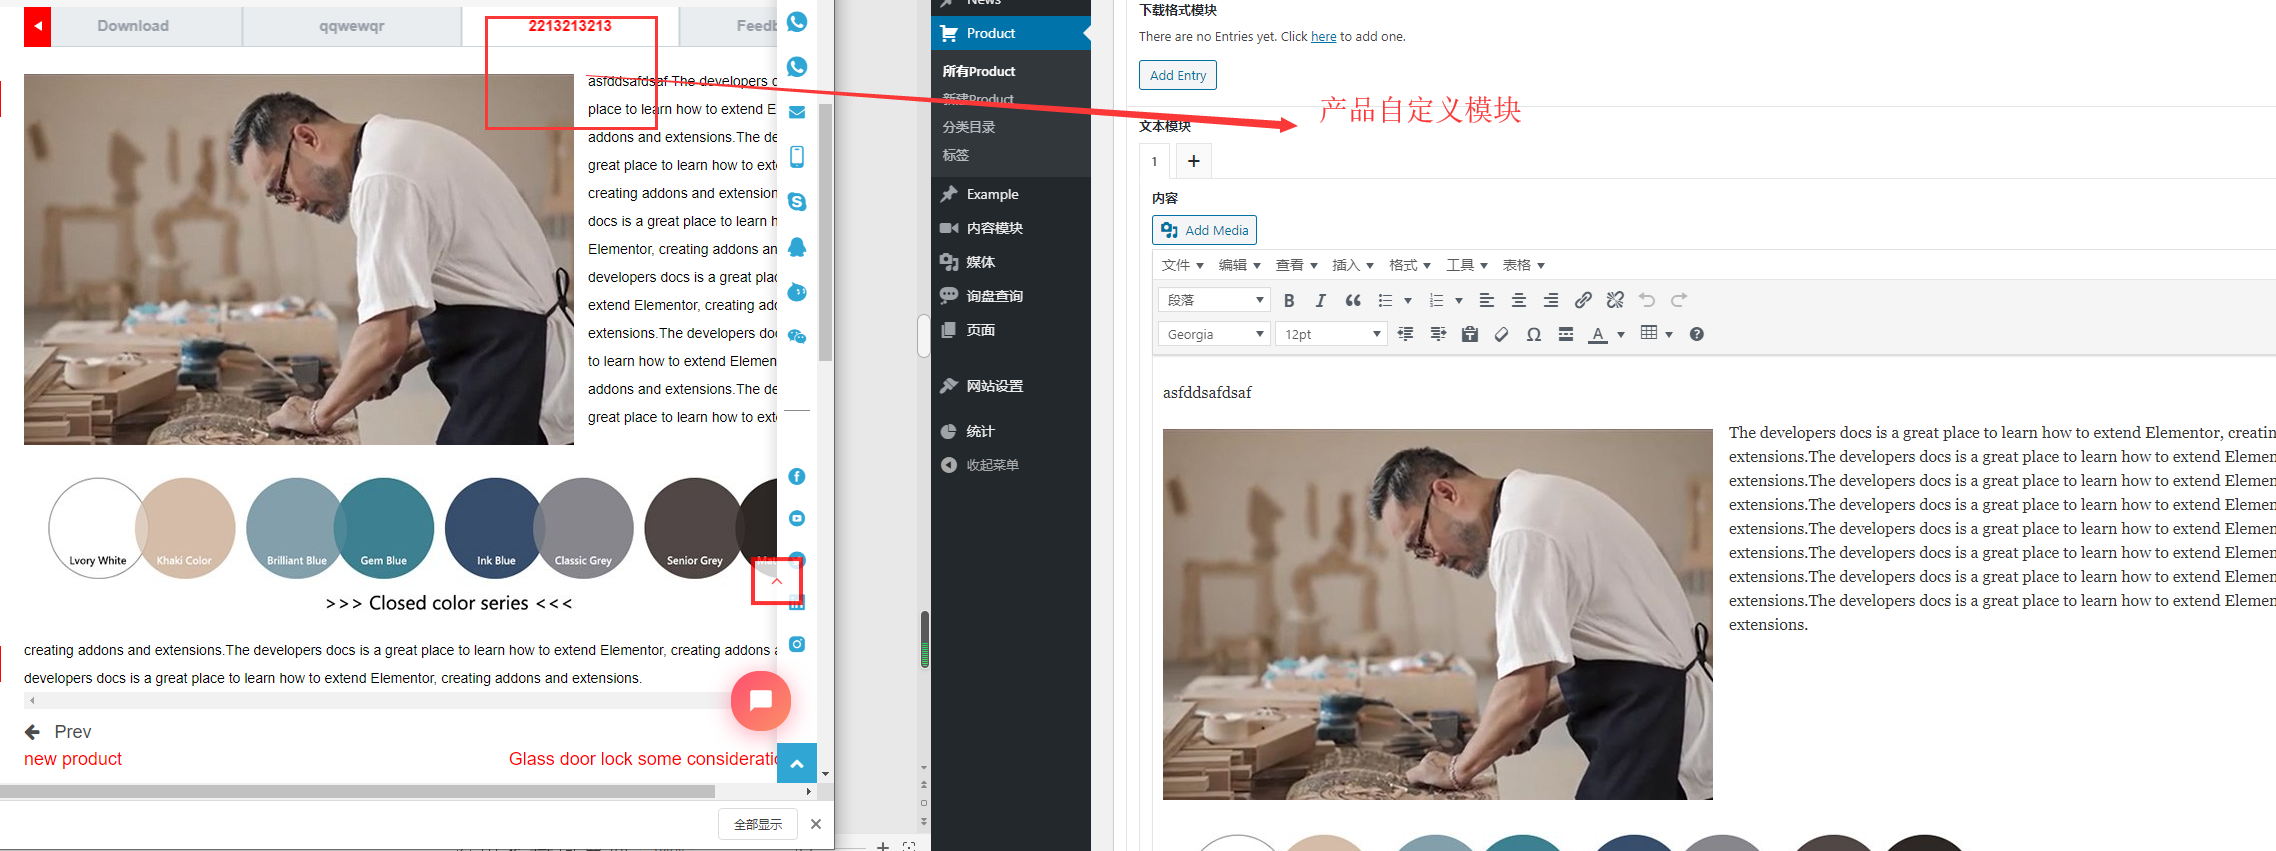Open the 表格 editor menu
2276x851 pixels.
1524,265
